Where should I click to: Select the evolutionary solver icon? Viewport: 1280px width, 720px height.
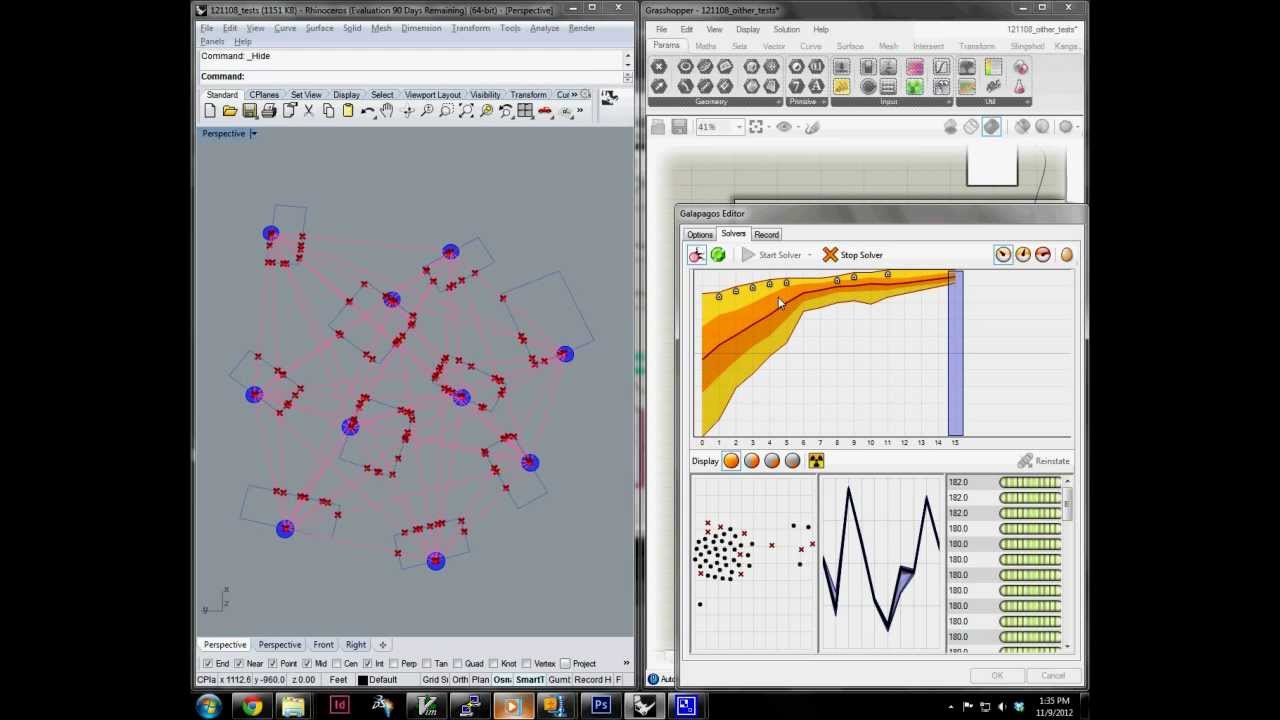pyautogui.click(x=697, y=255)
